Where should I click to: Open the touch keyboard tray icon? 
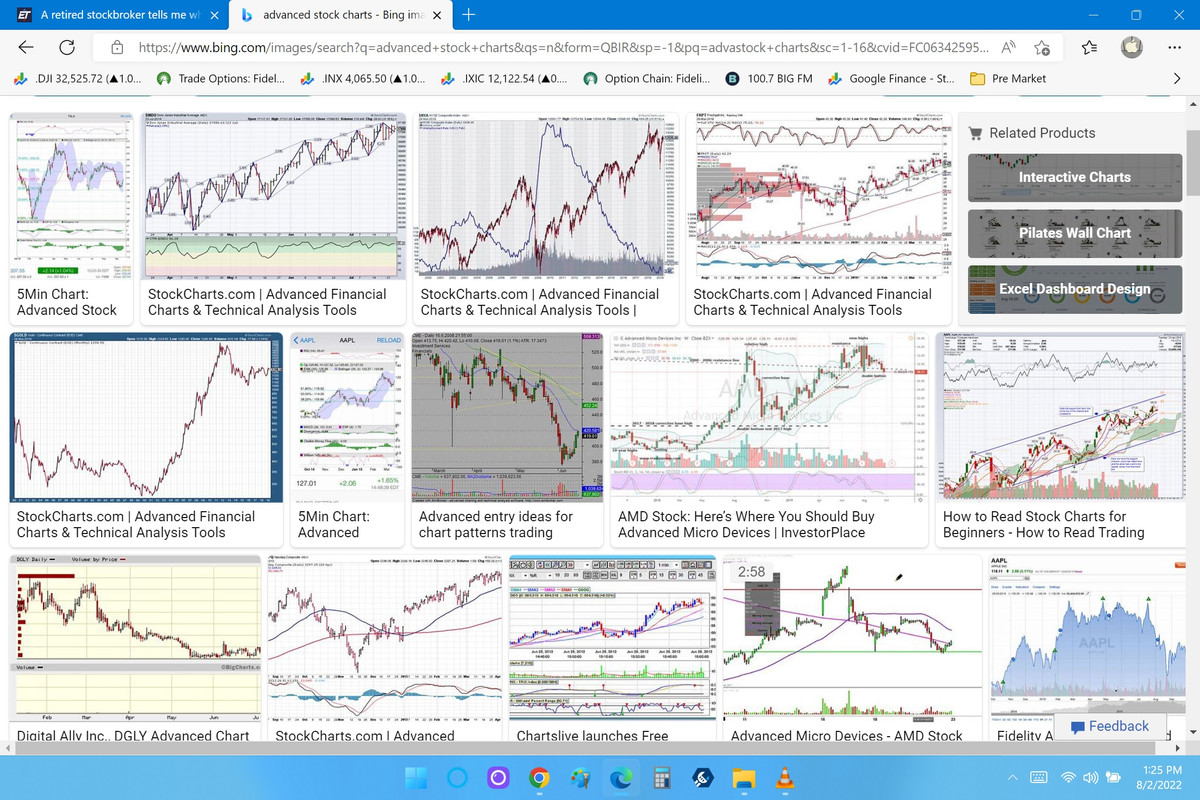coord(1038,778)
